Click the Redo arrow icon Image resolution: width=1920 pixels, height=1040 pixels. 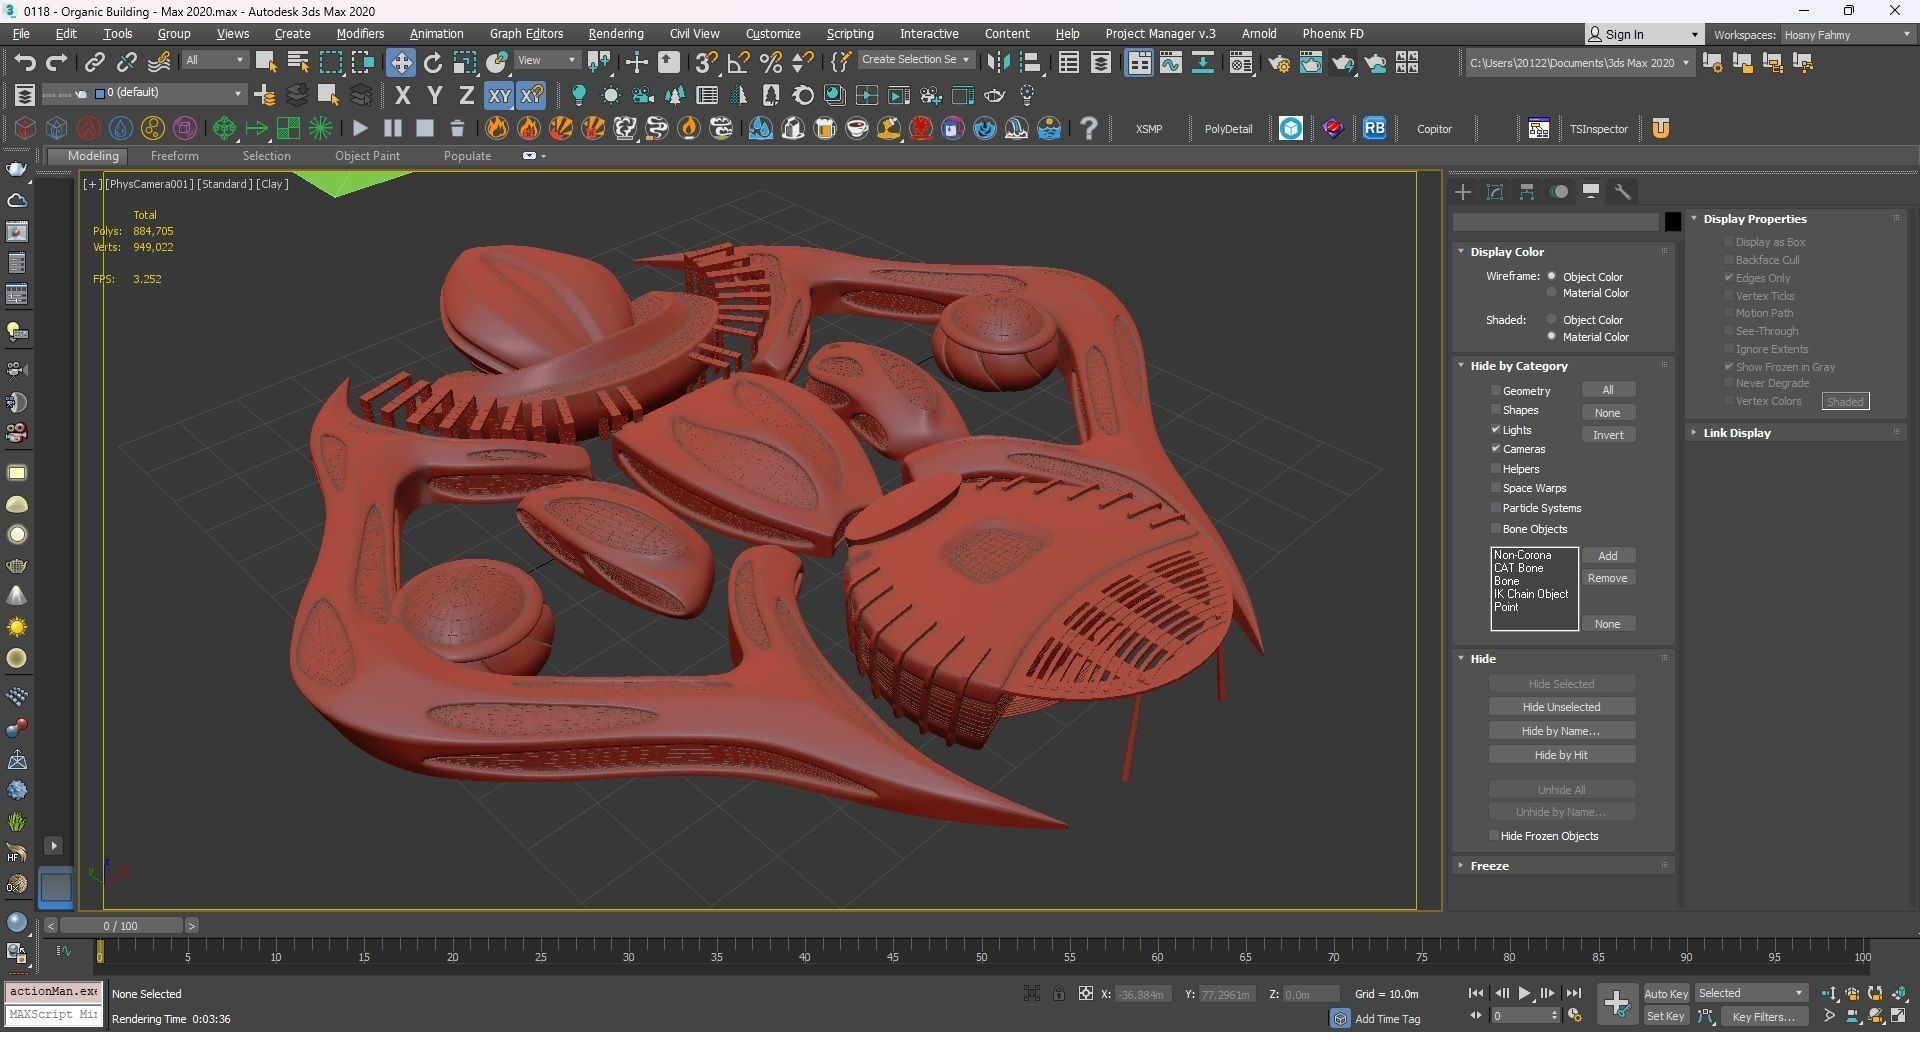pos(57,62)
